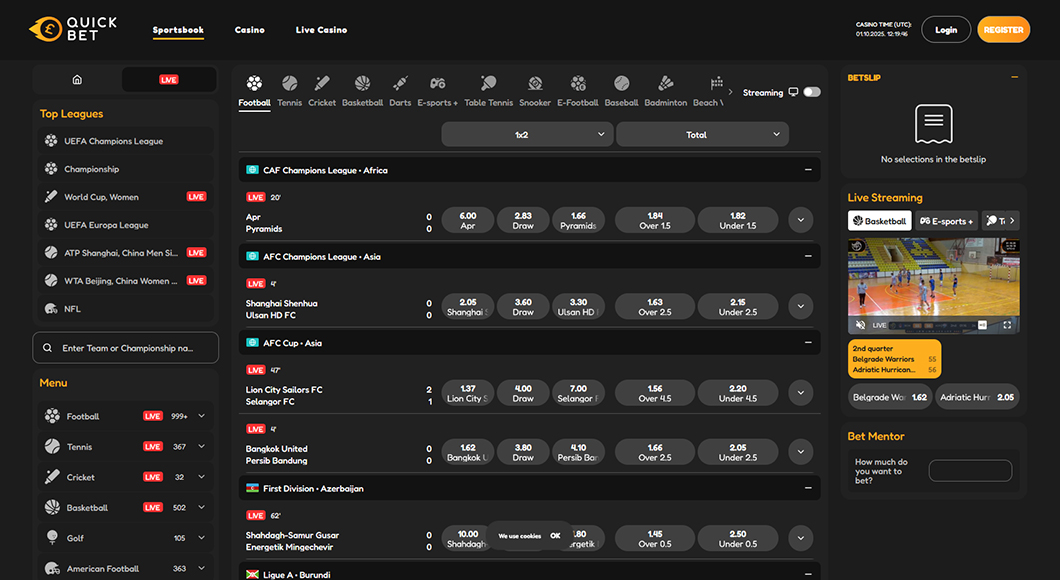This screenshot has width=1060, height=580.
Task: Unmute the live basketball stream
Action: [x=858, y=325]
